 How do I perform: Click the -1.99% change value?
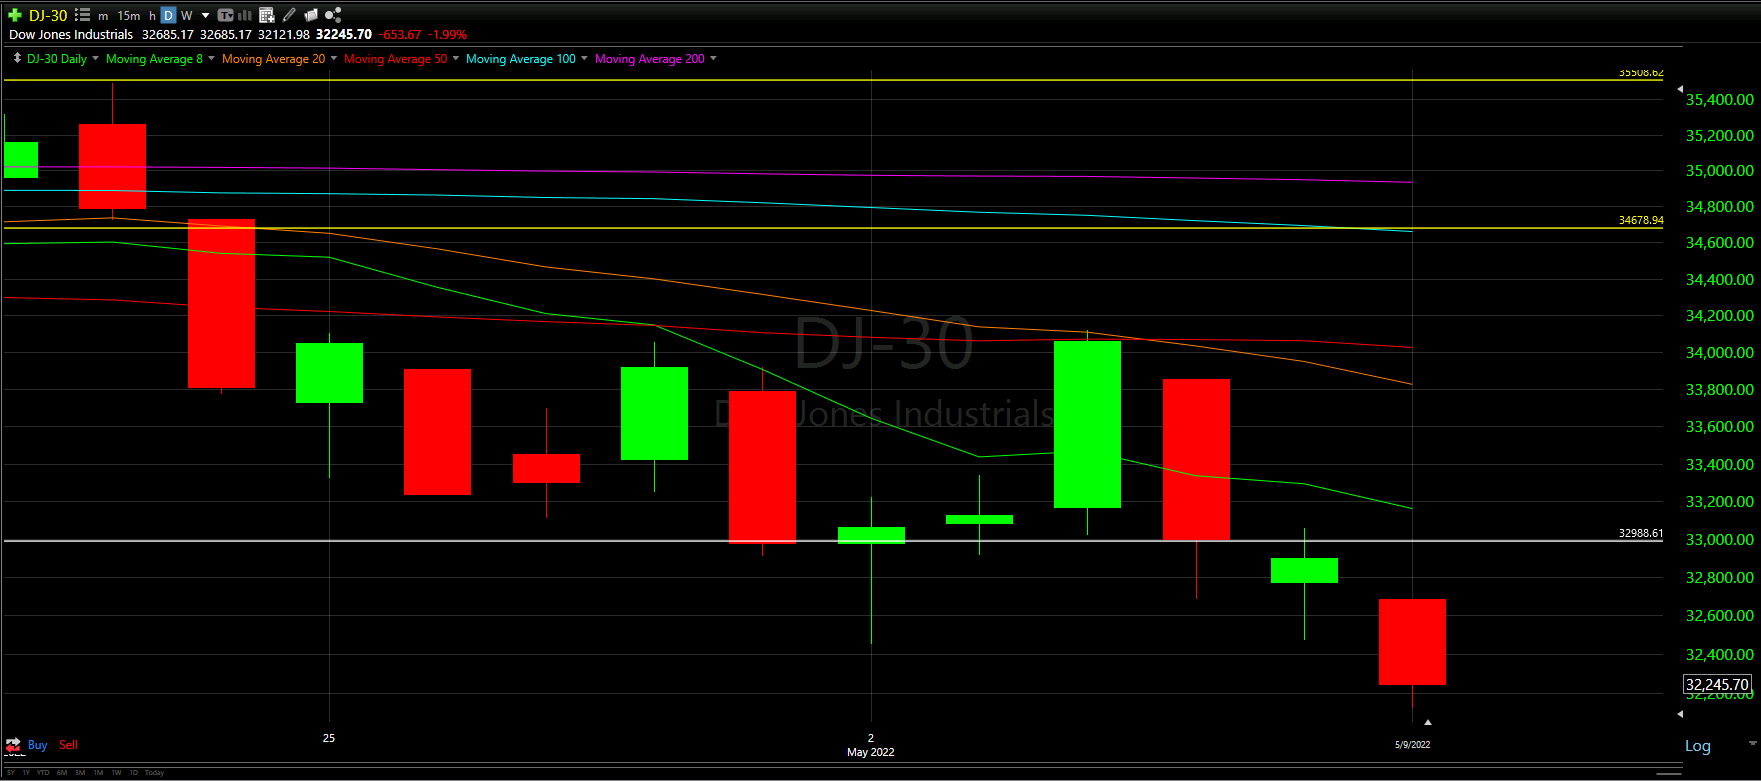click(x=447, y=35)
